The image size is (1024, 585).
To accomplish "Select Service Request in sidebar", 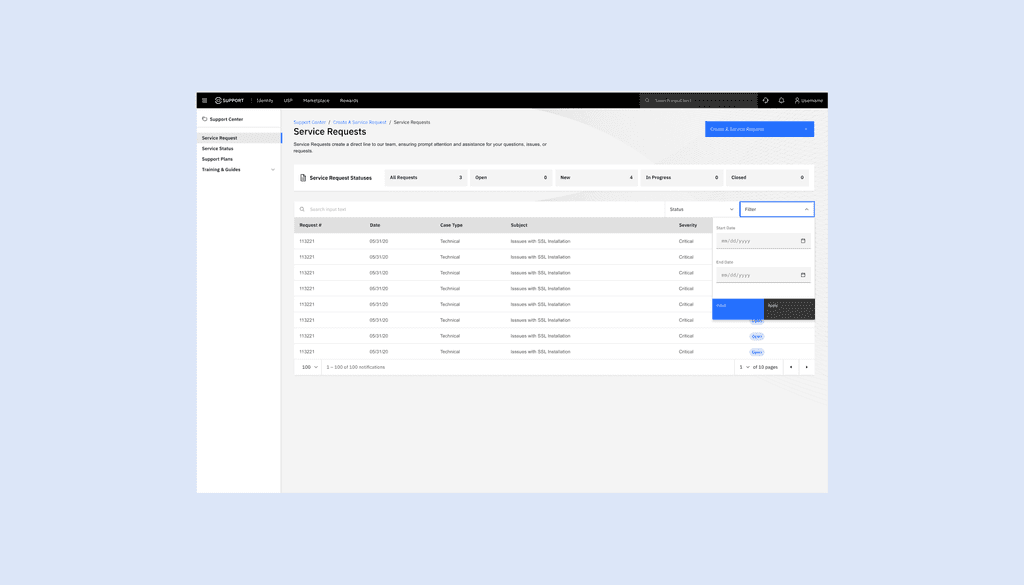I will coord(239,138).
